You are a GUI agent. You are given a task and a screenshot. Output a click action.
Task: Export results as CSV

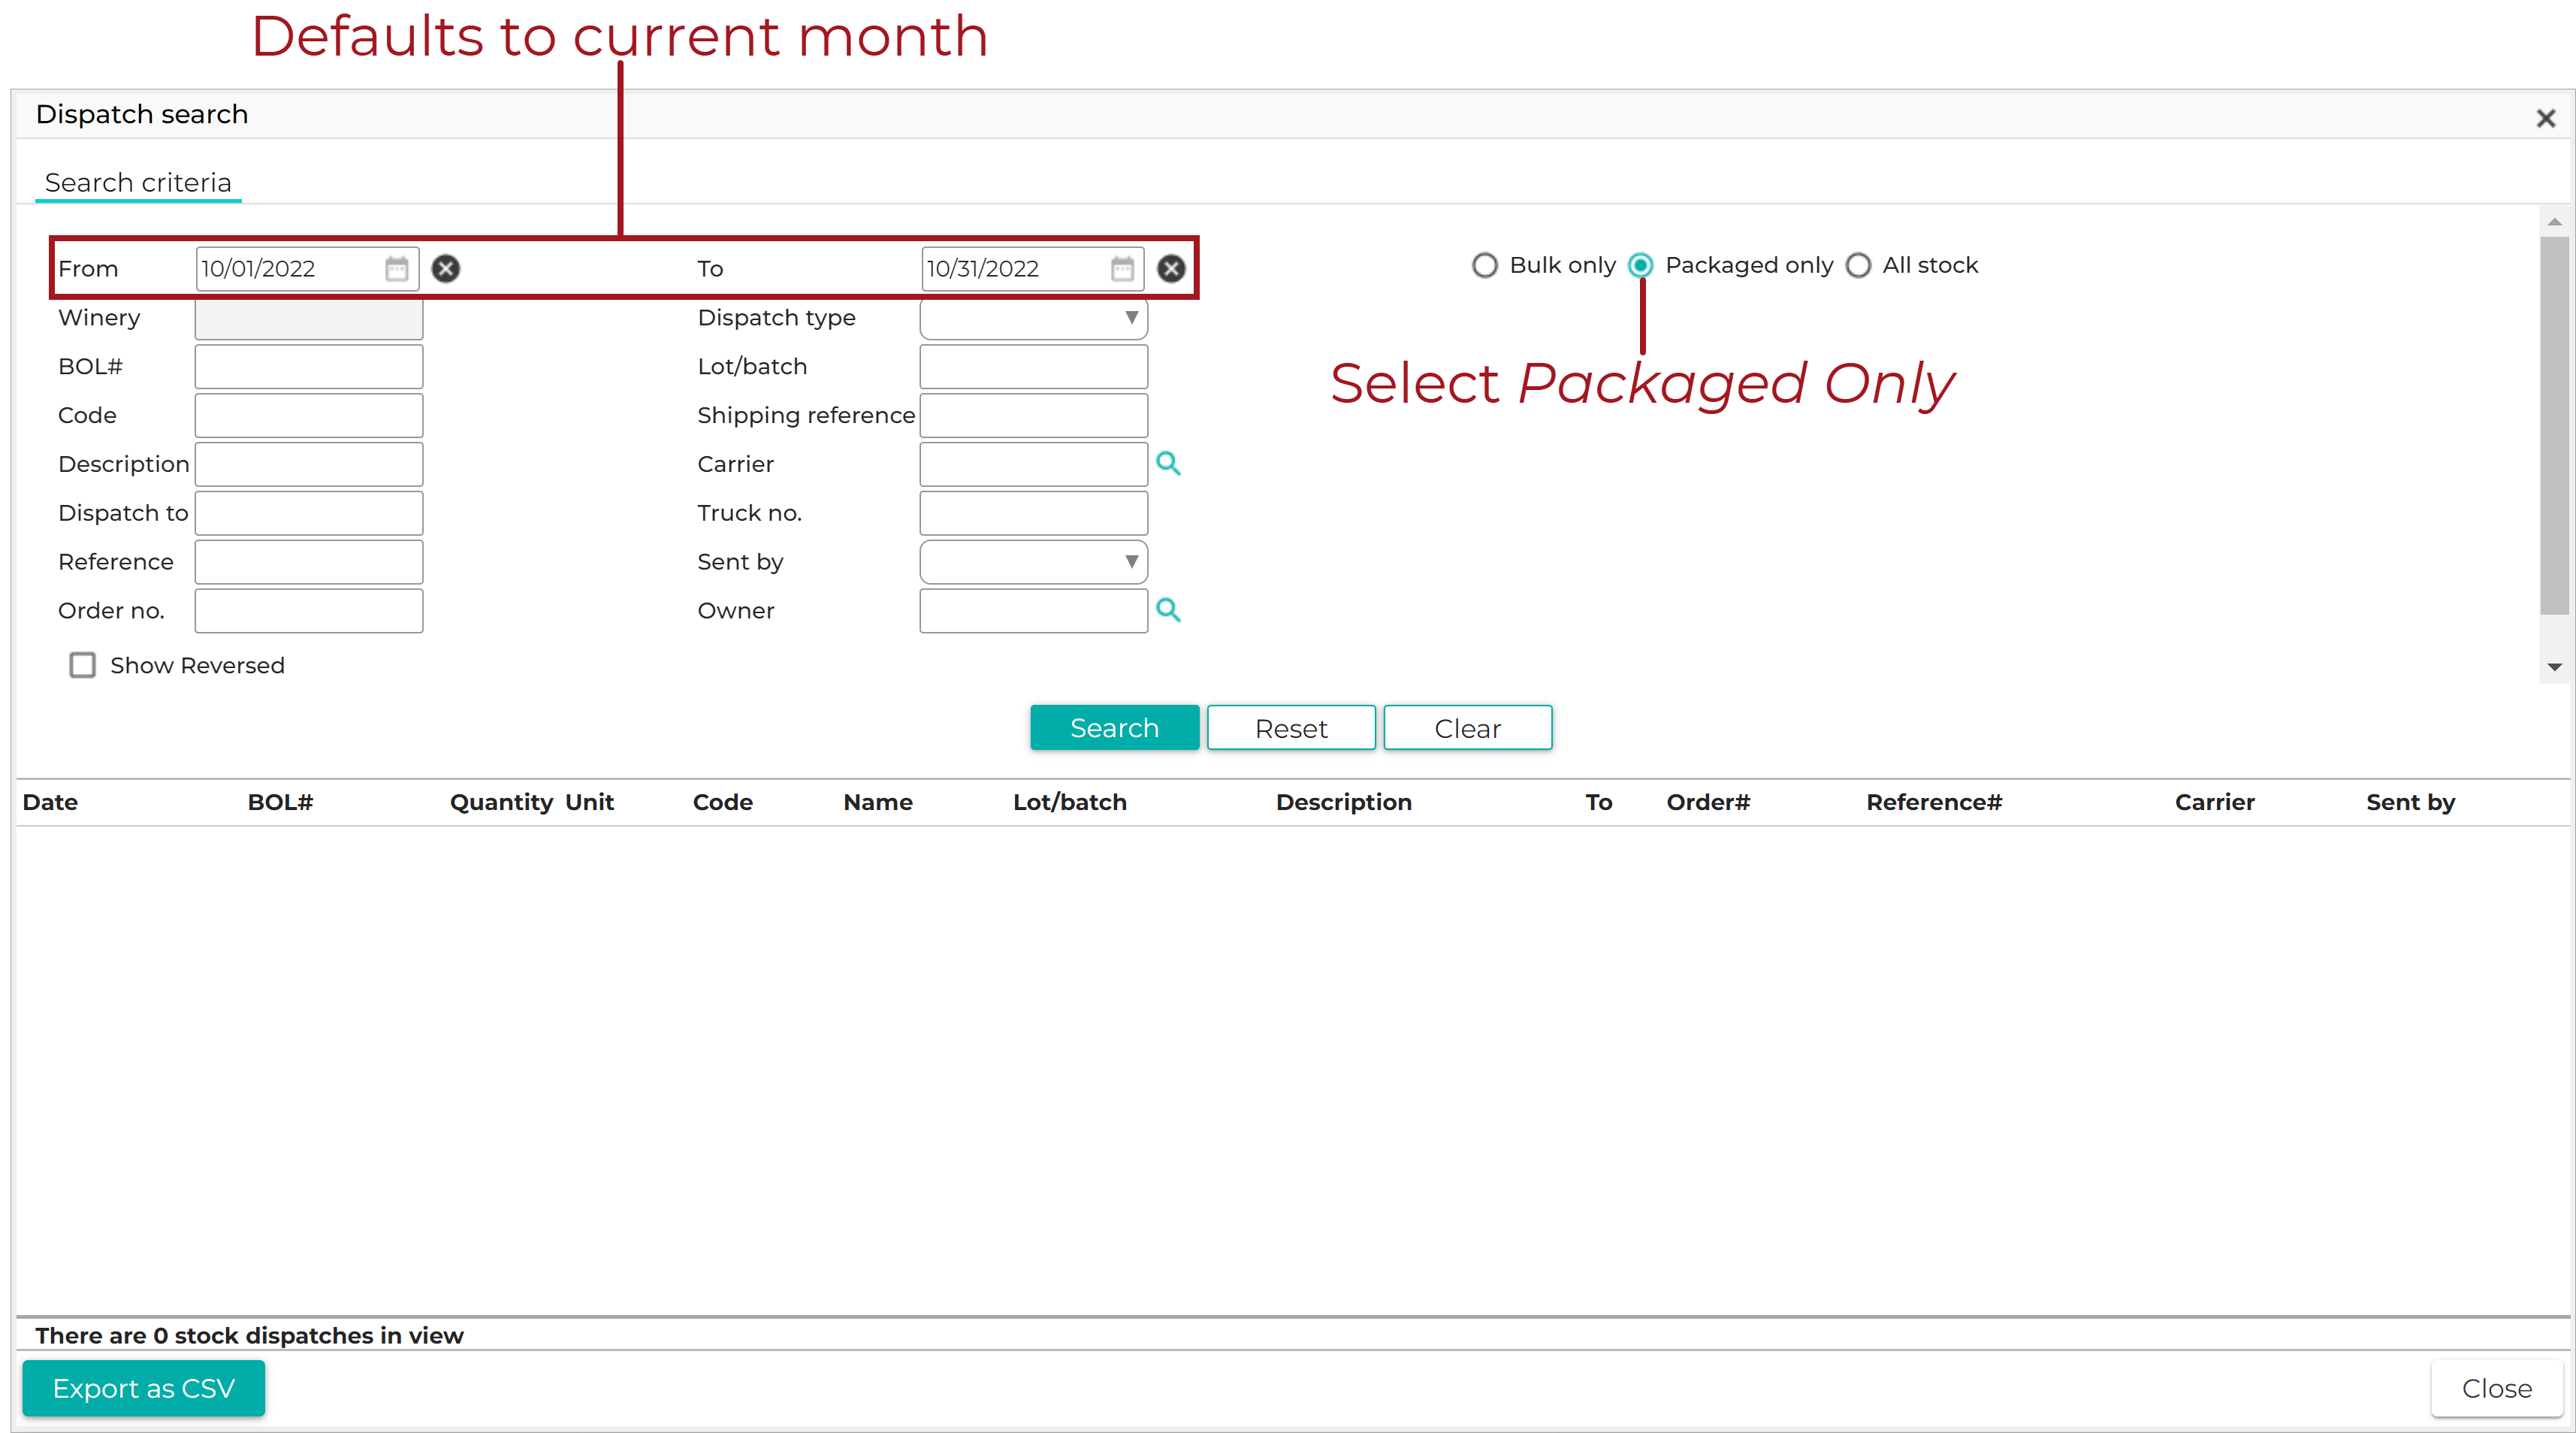(x=144, y=1388)
